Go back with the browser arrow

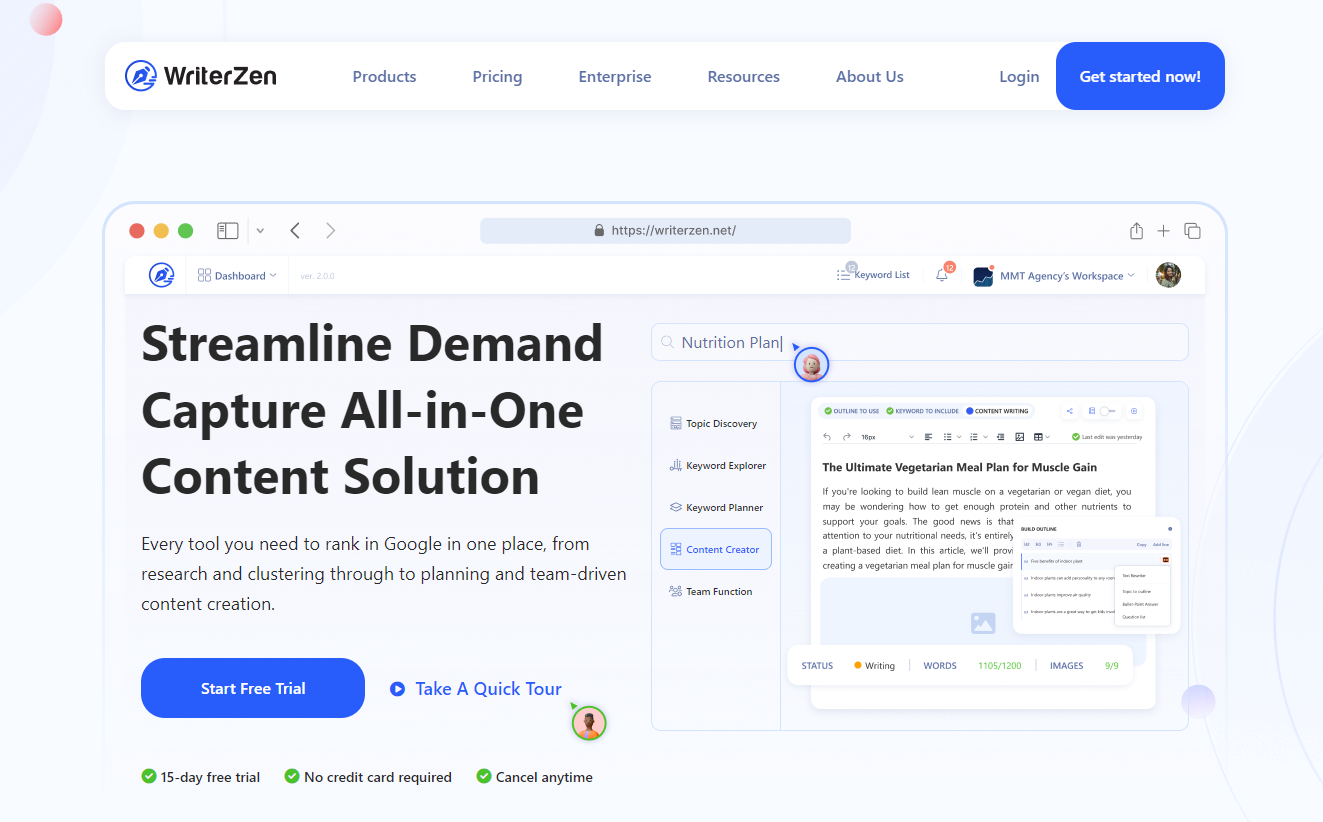click(295, 231)
